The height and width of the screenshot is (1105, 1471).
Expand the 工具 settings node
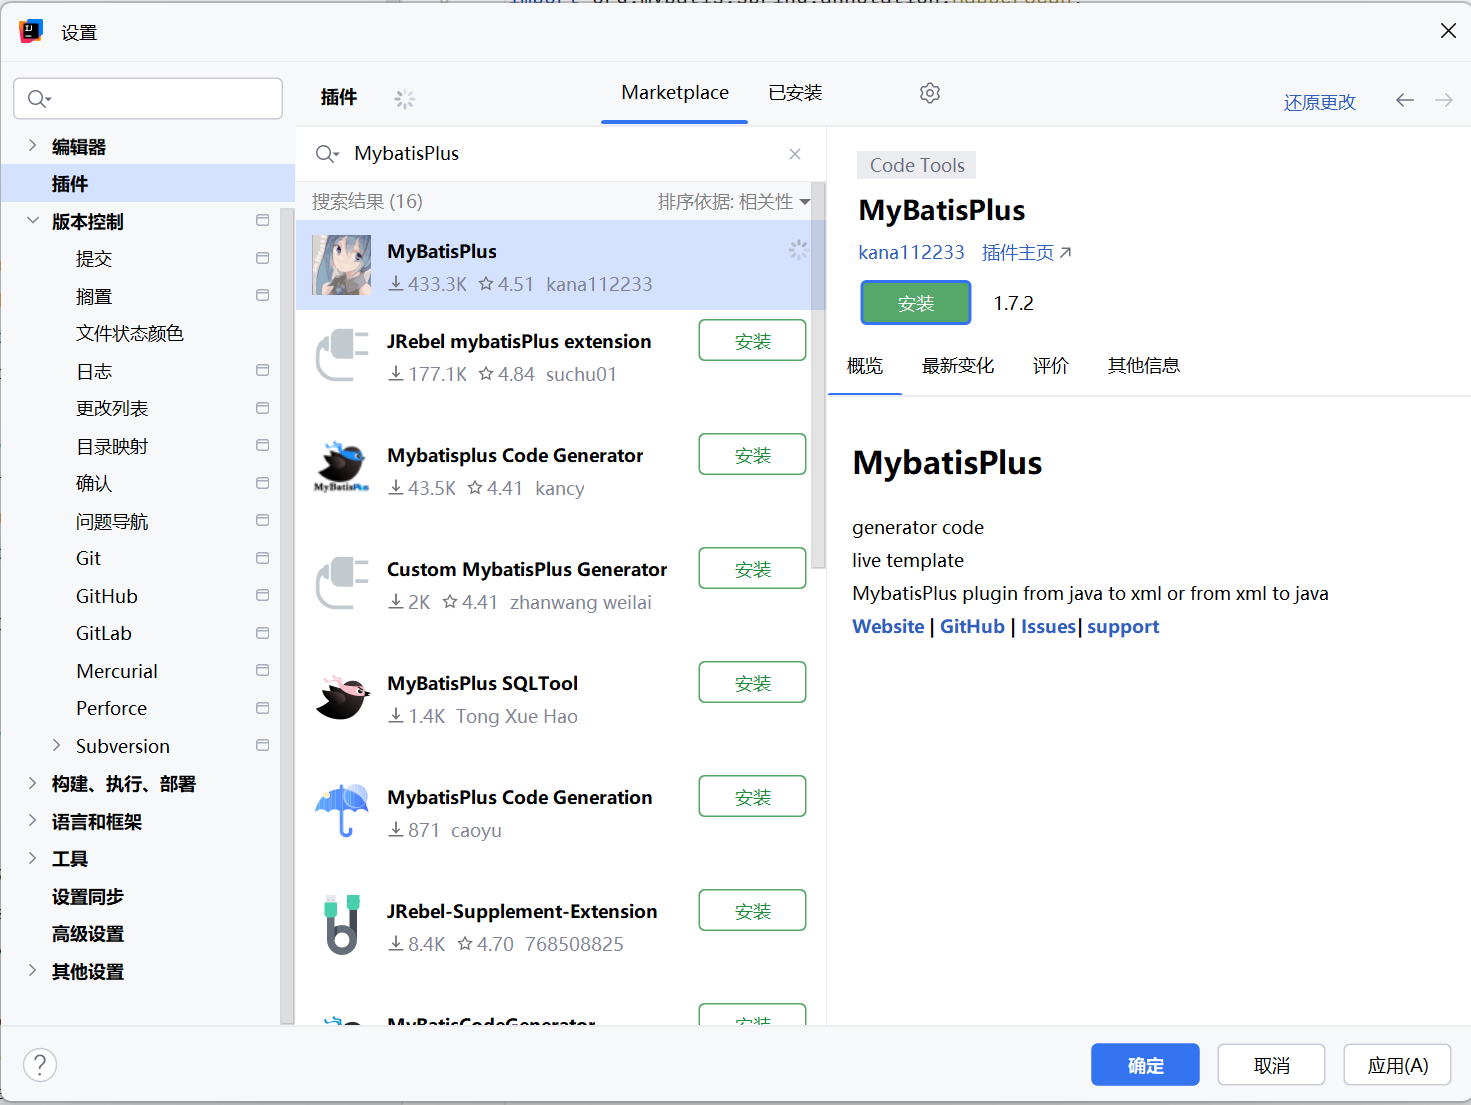click(x=32, y=858)
